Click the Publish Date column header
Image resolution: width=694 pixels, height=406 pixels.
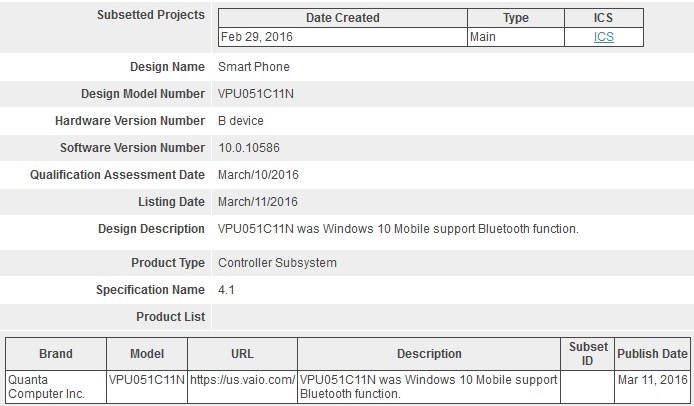(x=652, y=354)
